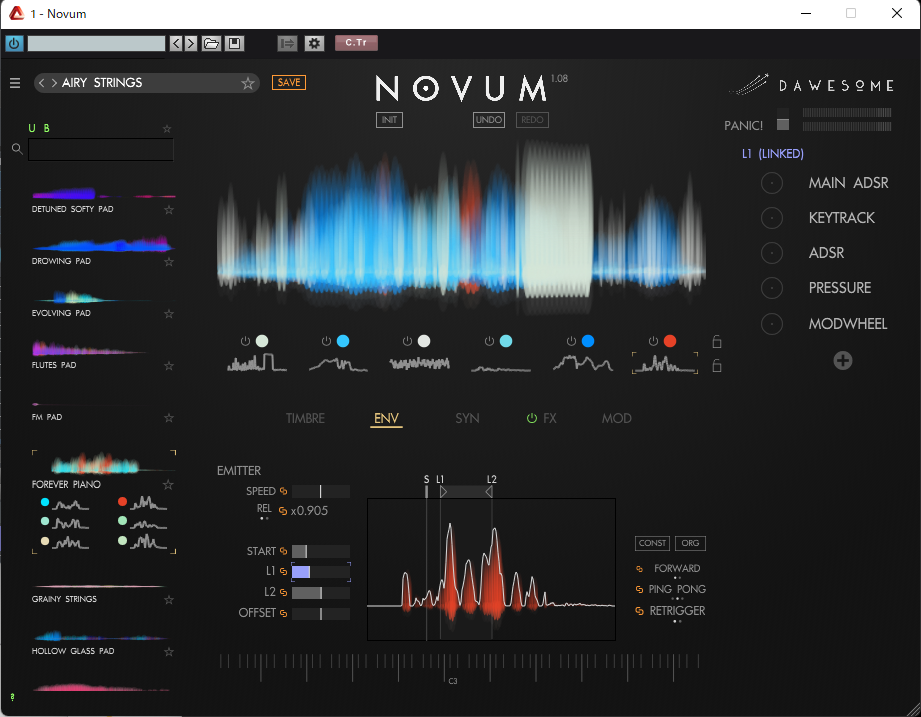Click the REDO button

click(532, 120)
